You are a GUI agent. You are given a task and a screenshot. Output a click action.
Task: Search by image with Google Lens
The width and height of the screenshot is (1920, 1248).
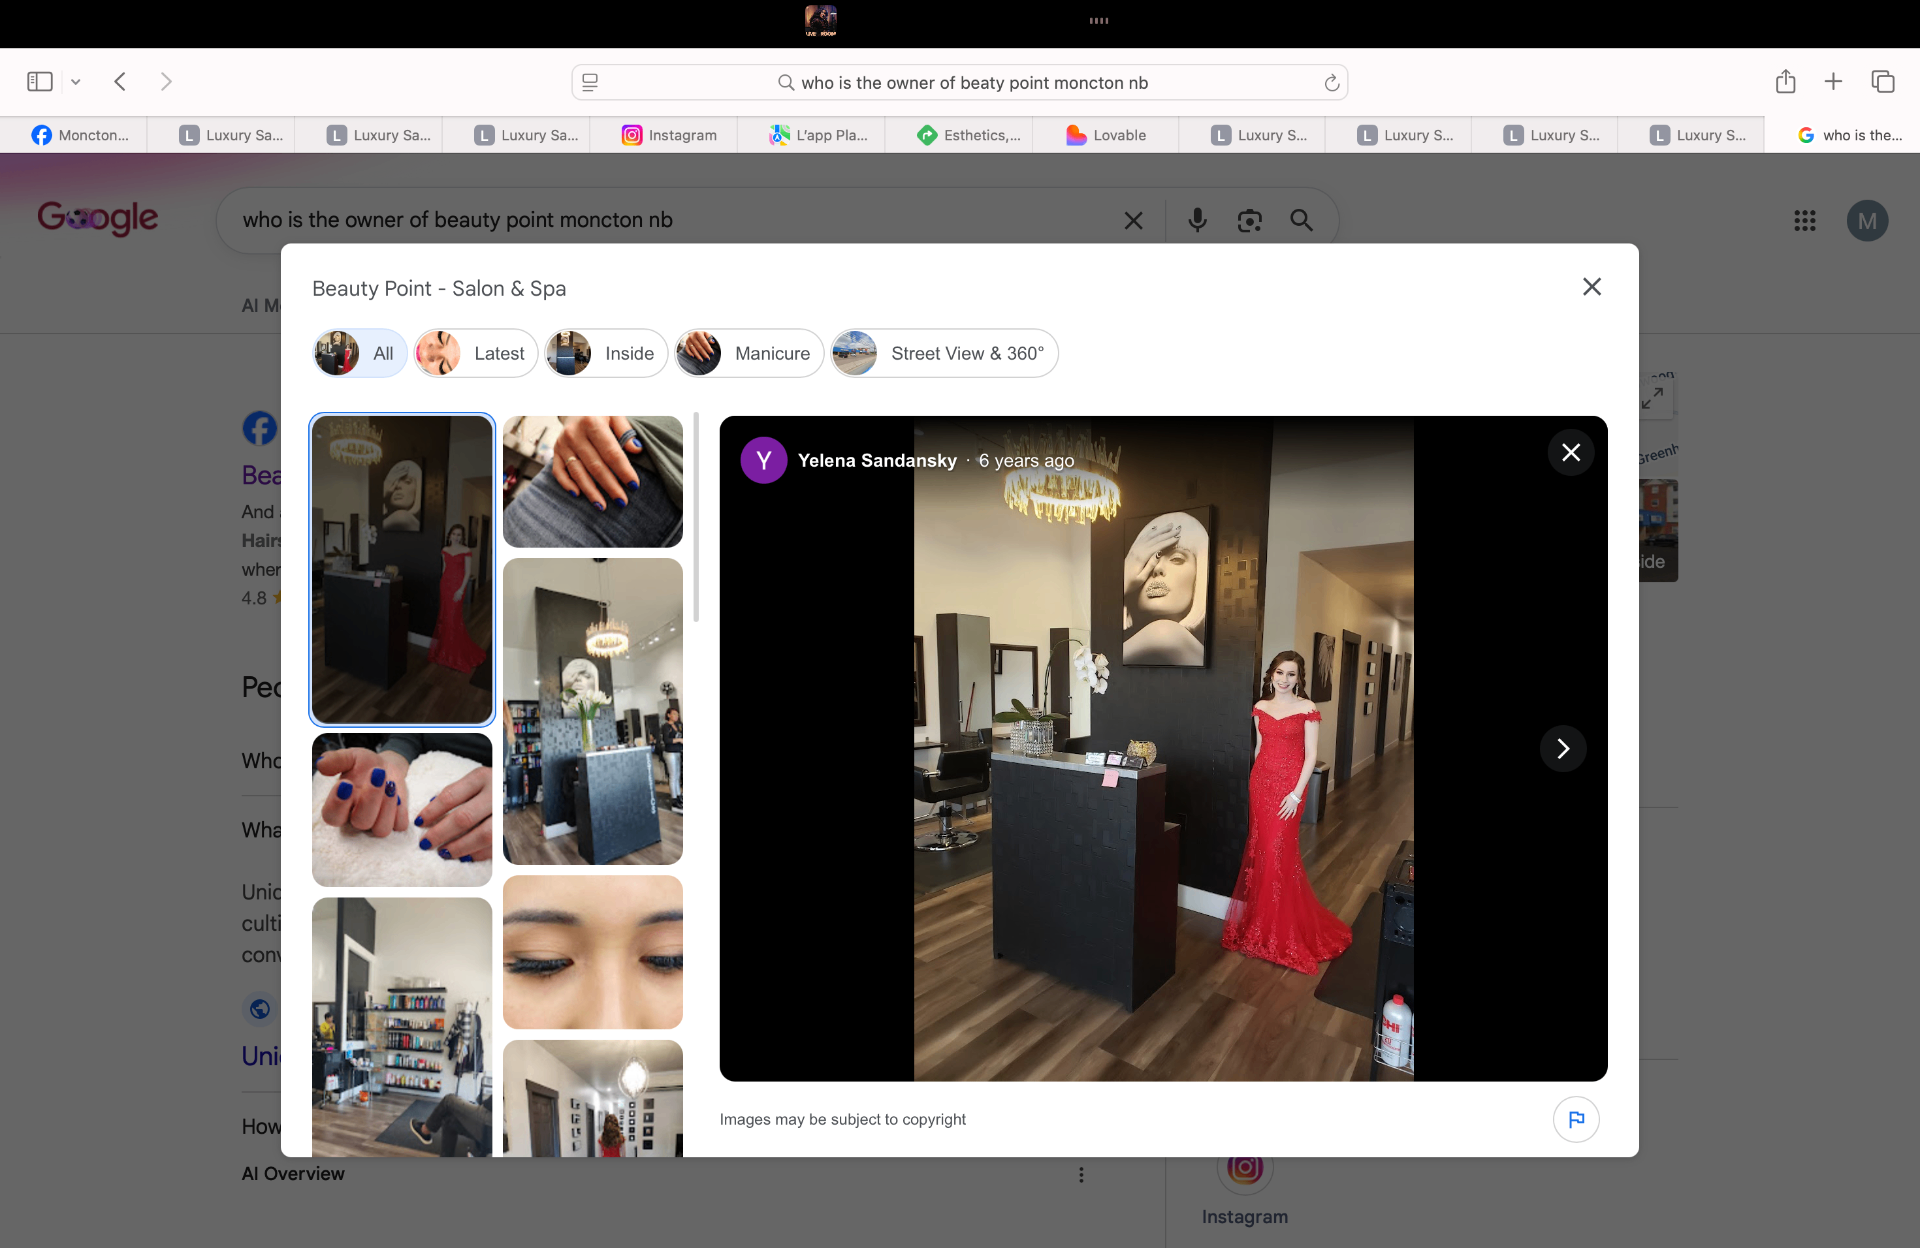1249,221
